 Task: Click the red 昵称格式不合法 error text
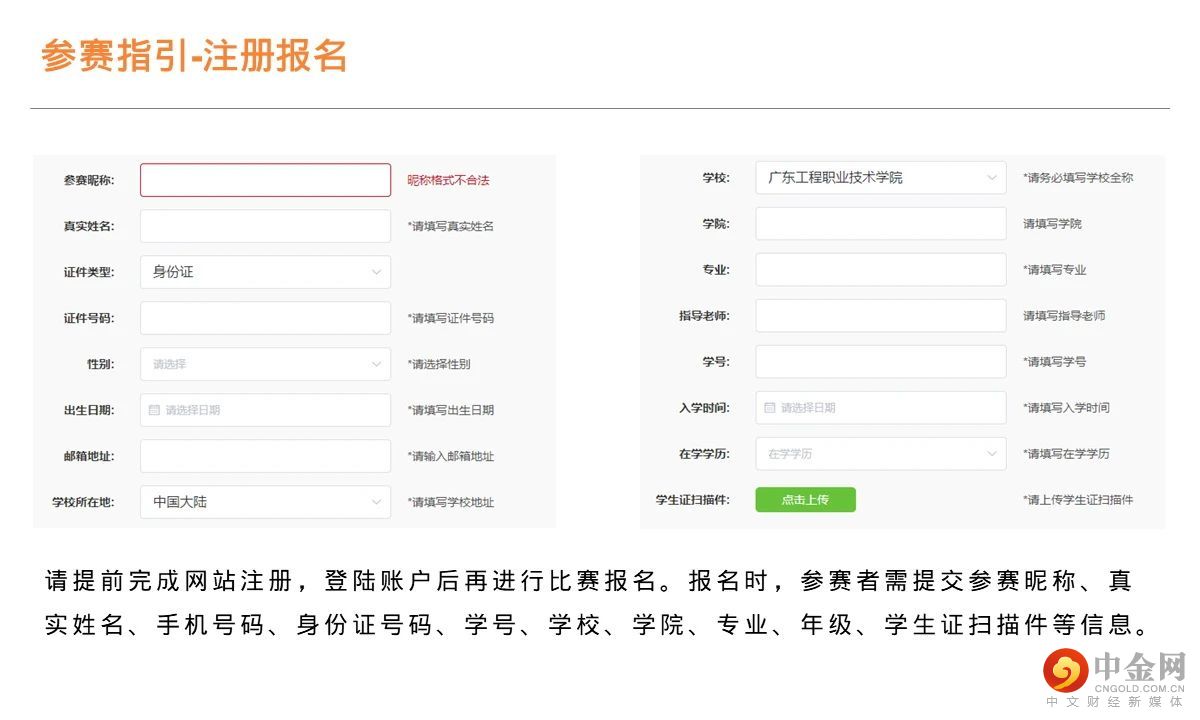(x=448, y=180)
